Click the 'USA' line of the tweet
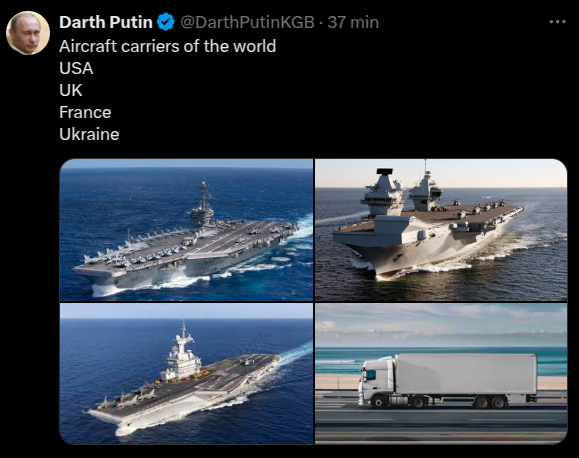 tap(76, 68)
